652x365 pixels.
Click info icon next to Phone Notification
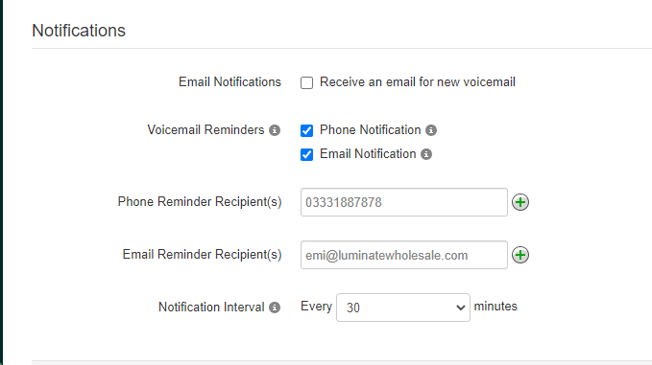click(431, 130)
